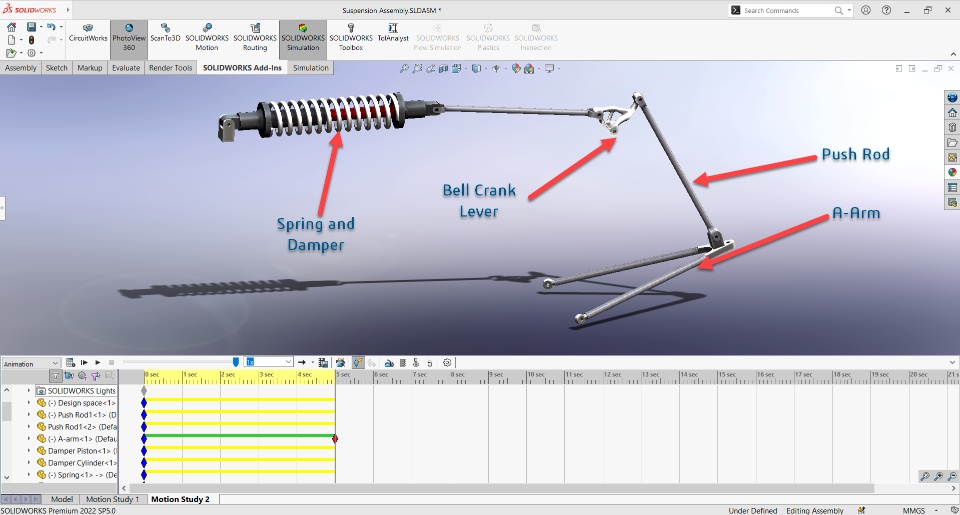Click the Section View icon
The width and height of the screenshot is (960, 515).
coord(443,69)
